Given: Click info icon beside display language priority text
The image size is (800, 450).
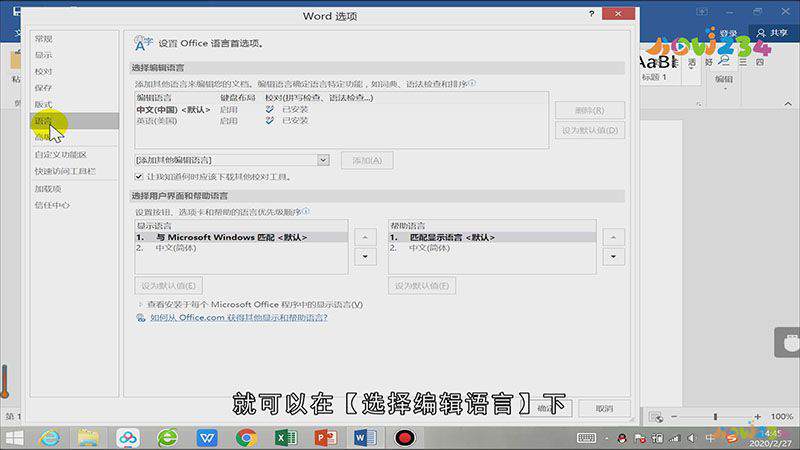Looking at the screenshot, I should click(x=306, y=211).
